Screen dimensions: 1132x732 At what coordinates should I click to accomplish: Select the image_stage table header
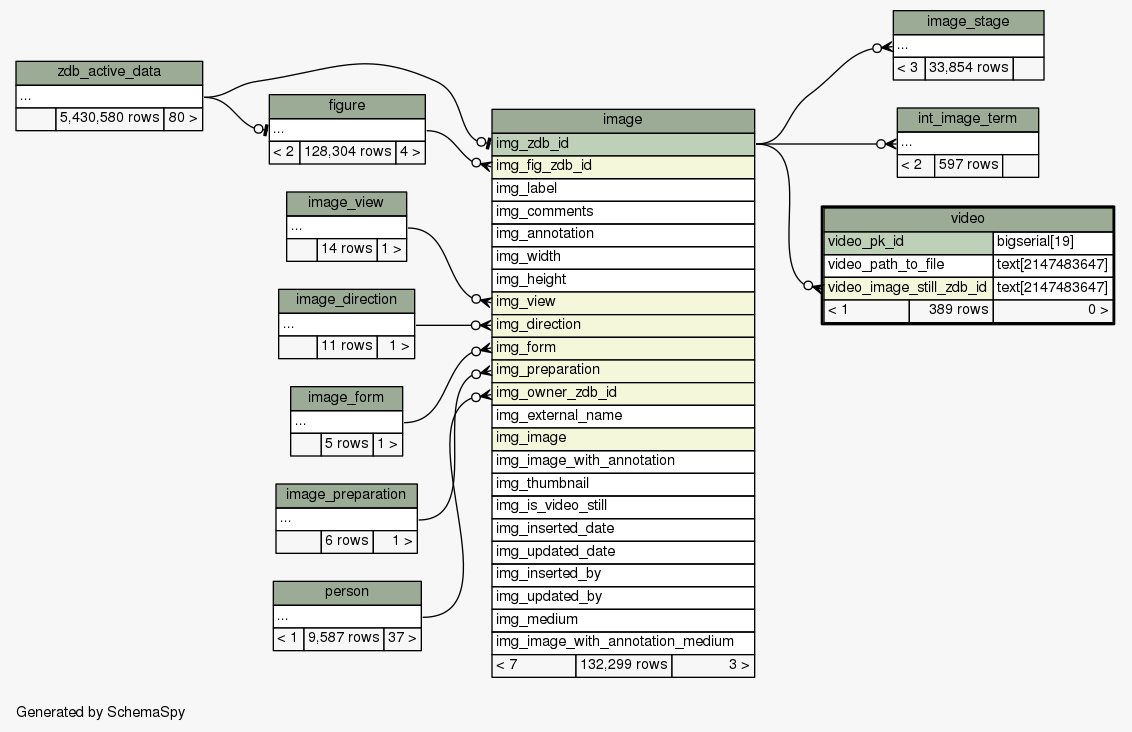click(967, 22)
